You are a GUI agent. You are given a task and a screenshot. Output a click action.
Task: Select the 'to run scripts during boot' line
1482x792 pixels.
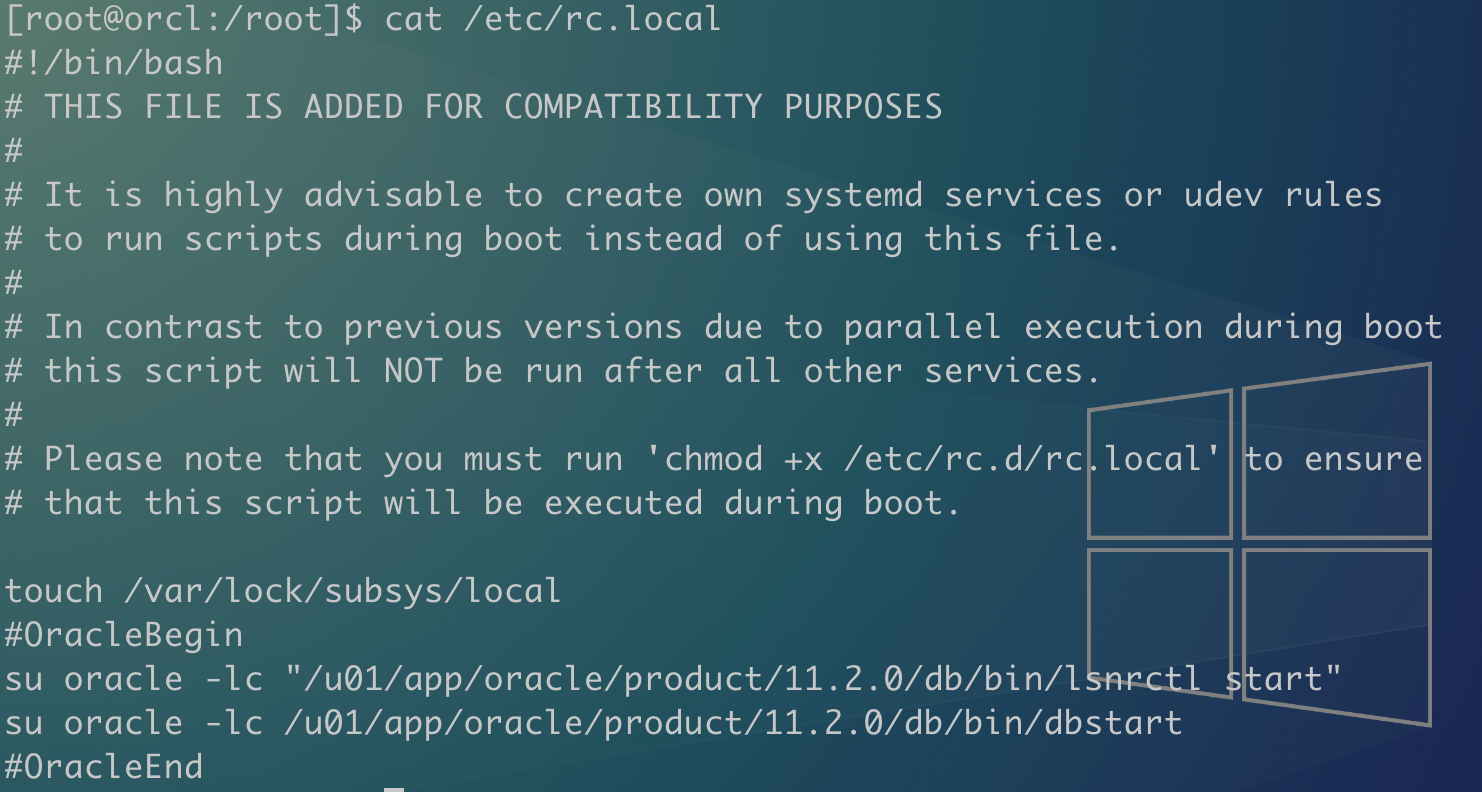pyautogui.click(x=563, y=239)
